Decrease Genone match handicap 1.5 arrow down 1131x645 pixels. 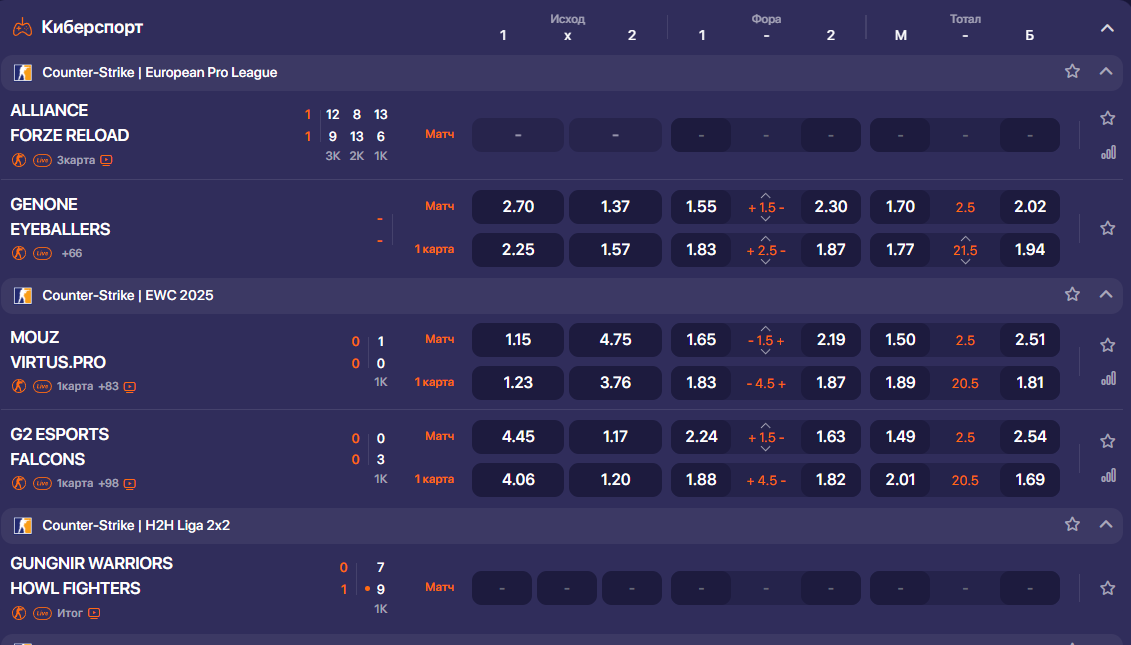(x=765, y=219)
